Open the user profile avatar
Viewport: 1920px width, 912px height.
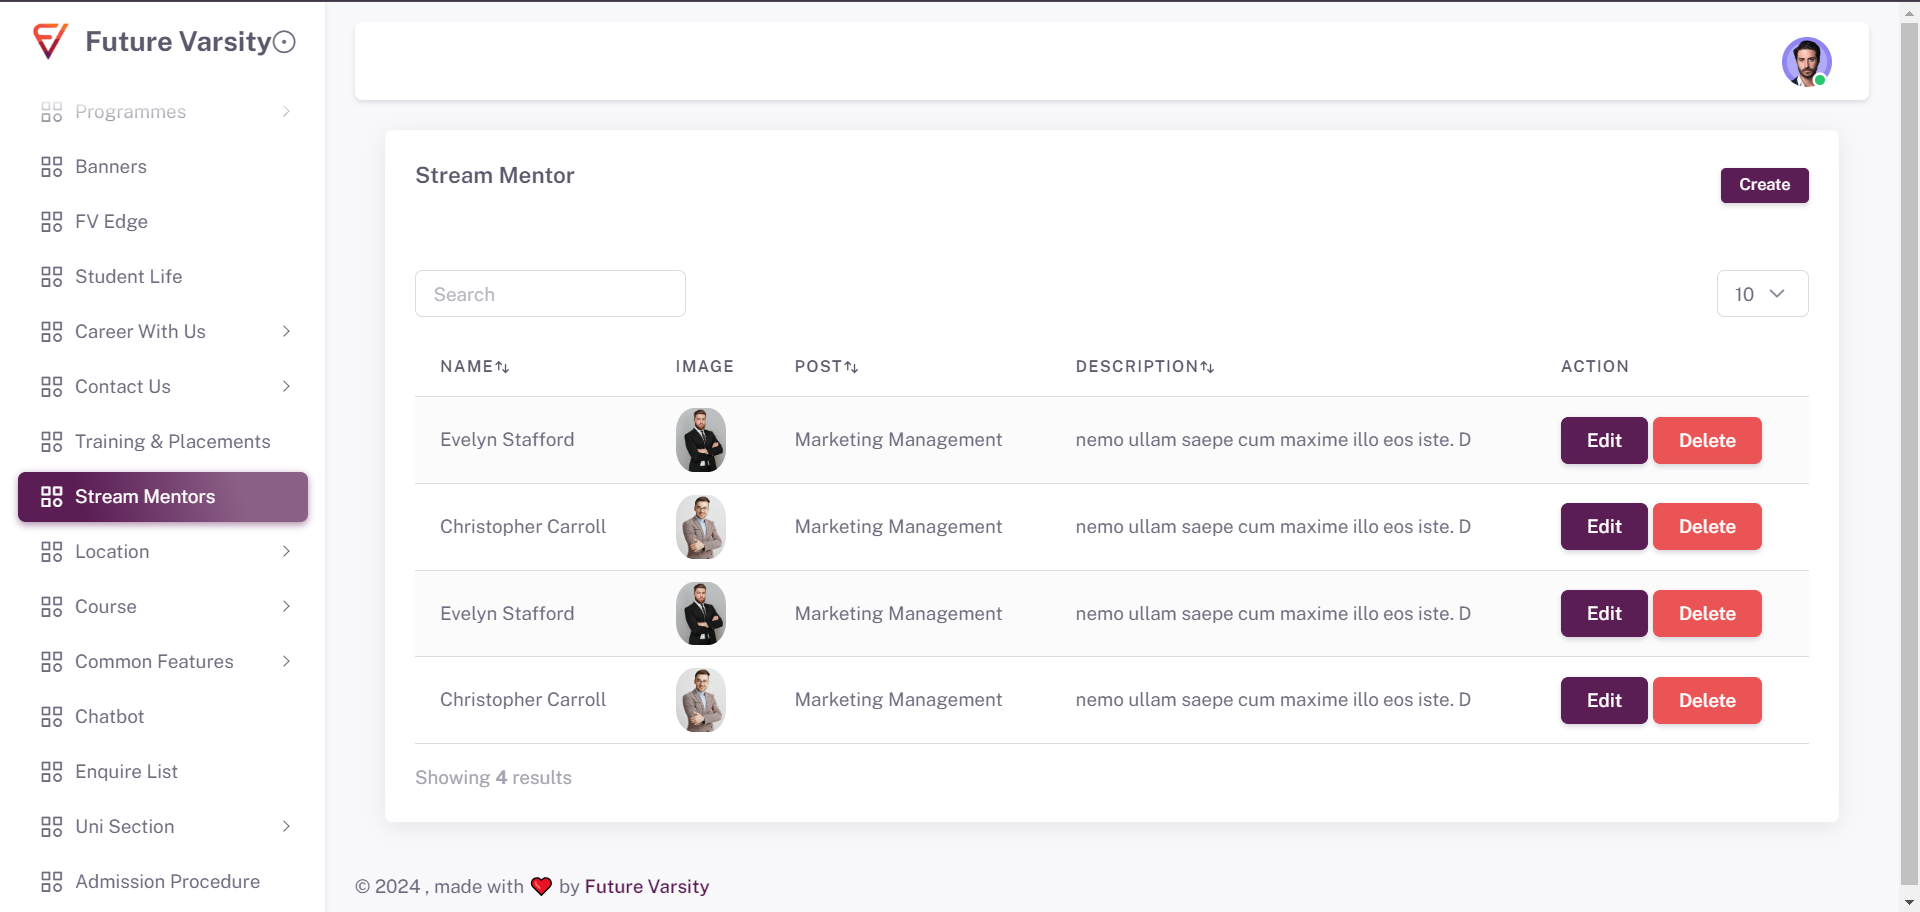point(1806,62)
